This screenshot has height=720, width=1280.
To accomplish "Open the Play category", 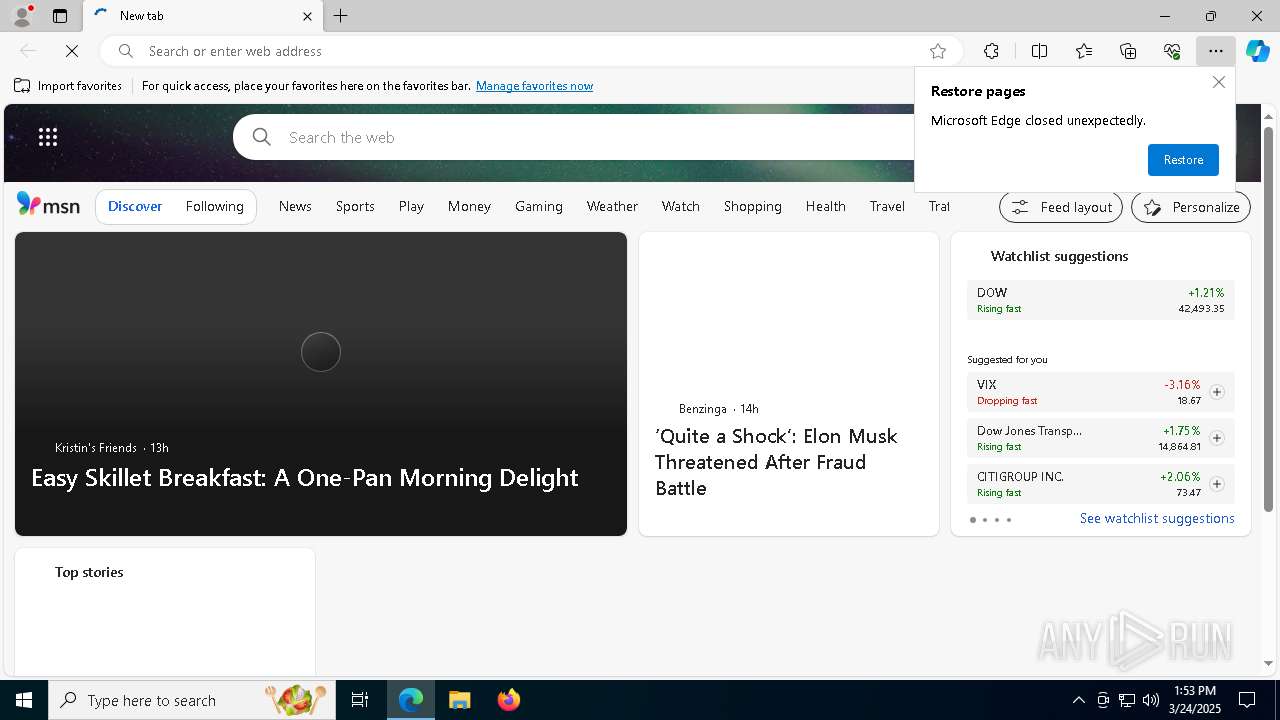I will [411, 206].
